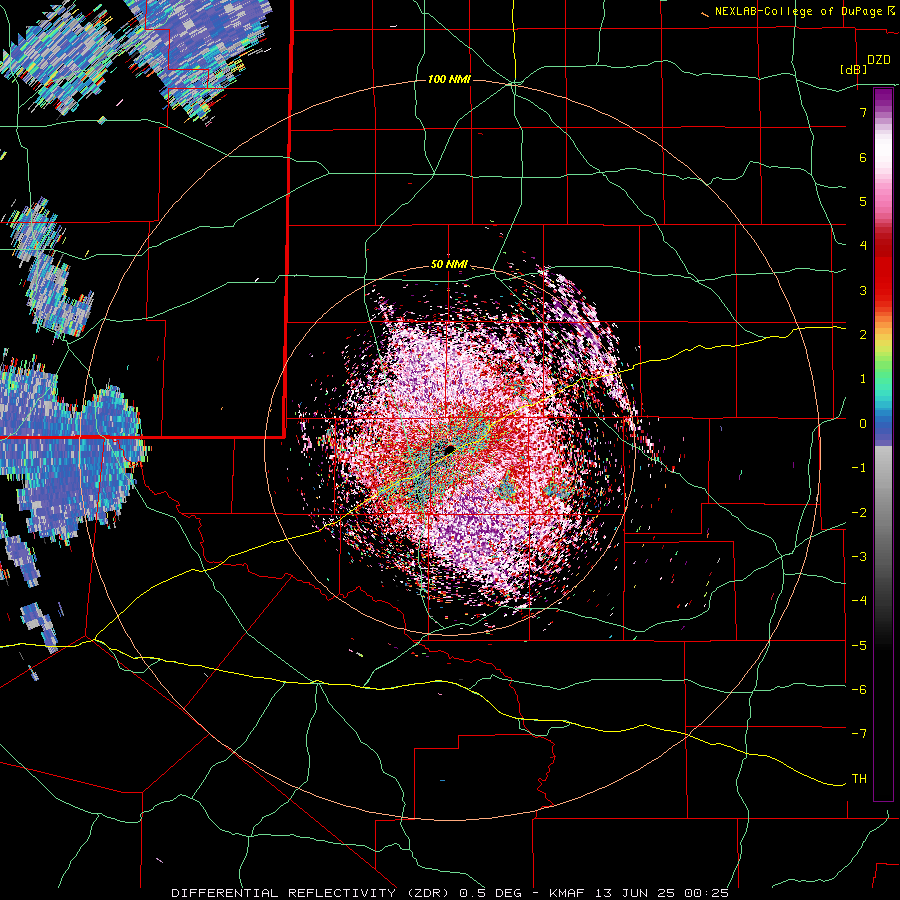Click the color scale value "3"
Image resolution: width=900 pixels, height=900 pixels.
coord(863,290)
